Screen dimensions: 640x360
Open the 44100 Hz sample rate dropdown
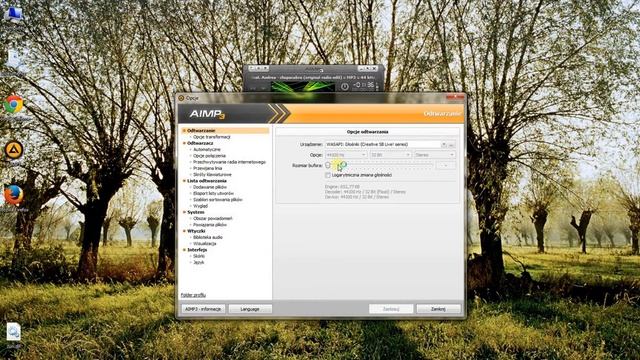[x=346, y=155]
